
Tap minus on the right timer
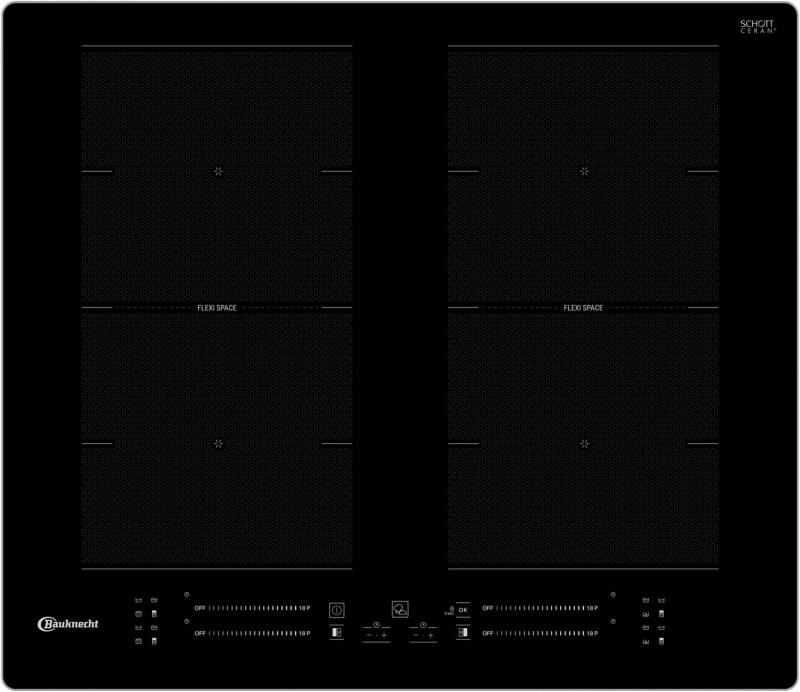[416, 635]
